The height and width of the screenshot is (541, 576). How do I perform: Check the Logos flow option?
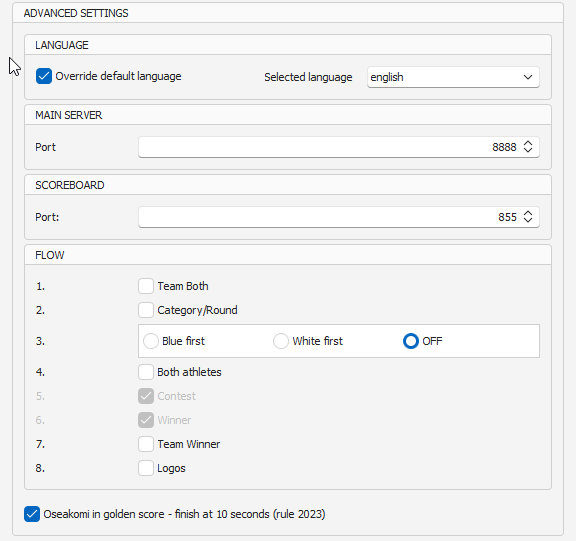pos(146,468)
